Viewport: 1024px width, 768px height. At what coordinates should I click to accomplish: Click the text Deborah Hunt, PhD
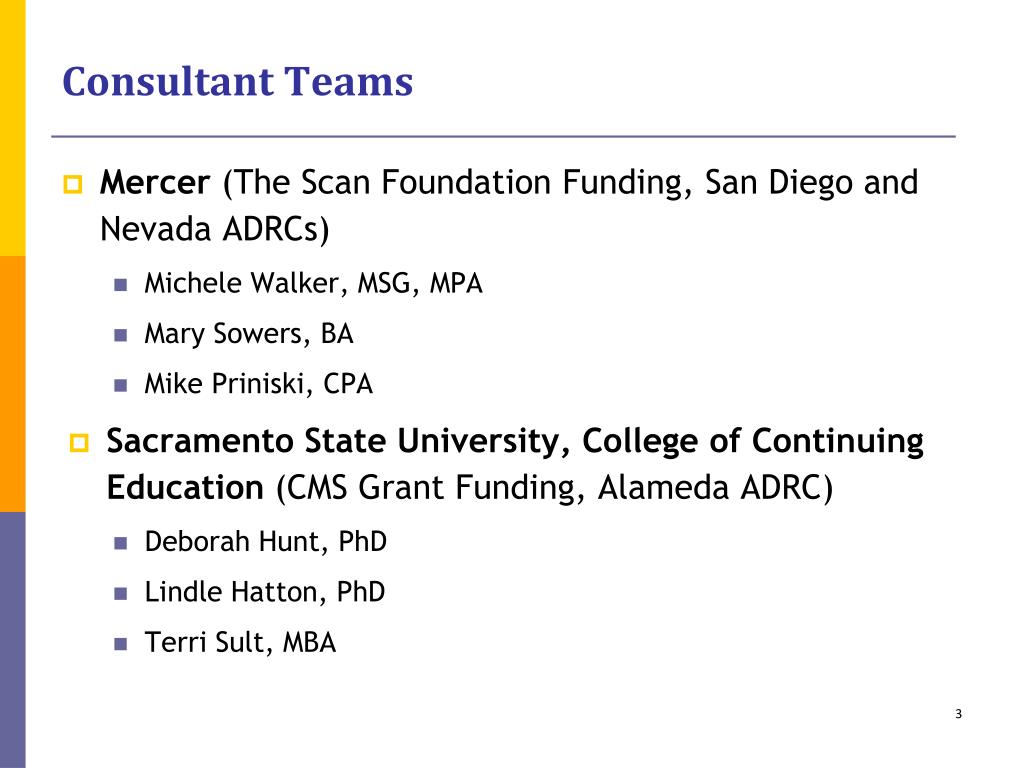click(266, 541)
